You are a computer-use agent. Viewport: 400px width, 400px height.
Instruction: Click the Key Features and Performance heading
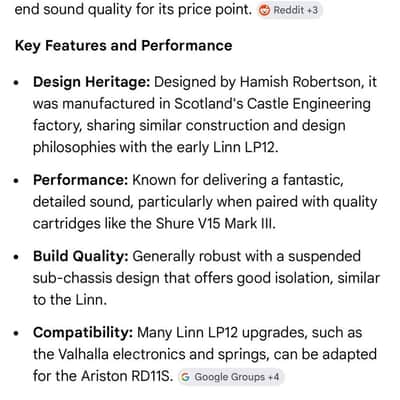pos(123,46)
